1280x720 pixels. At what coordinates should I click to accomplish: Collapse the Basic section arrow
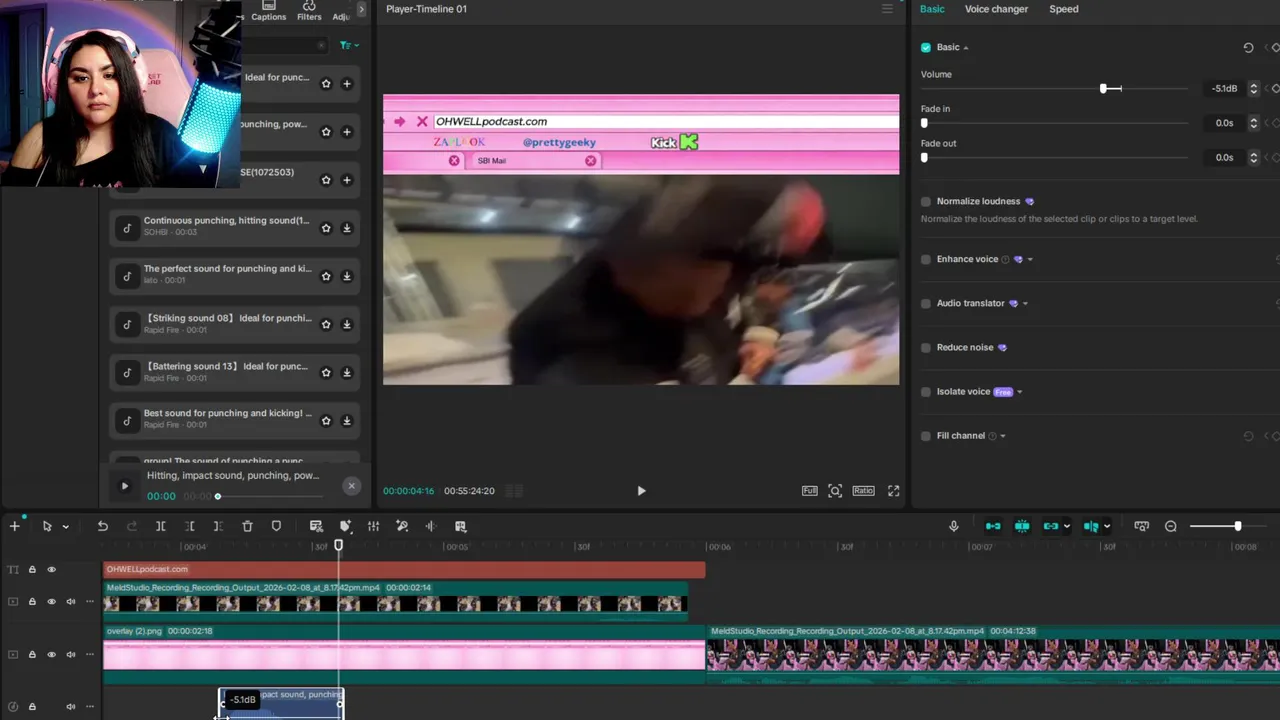coord(966,48)
